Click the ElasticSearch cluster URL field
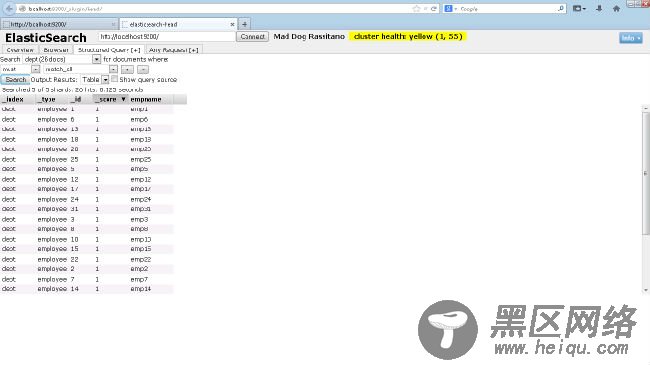 click(167, 36)
